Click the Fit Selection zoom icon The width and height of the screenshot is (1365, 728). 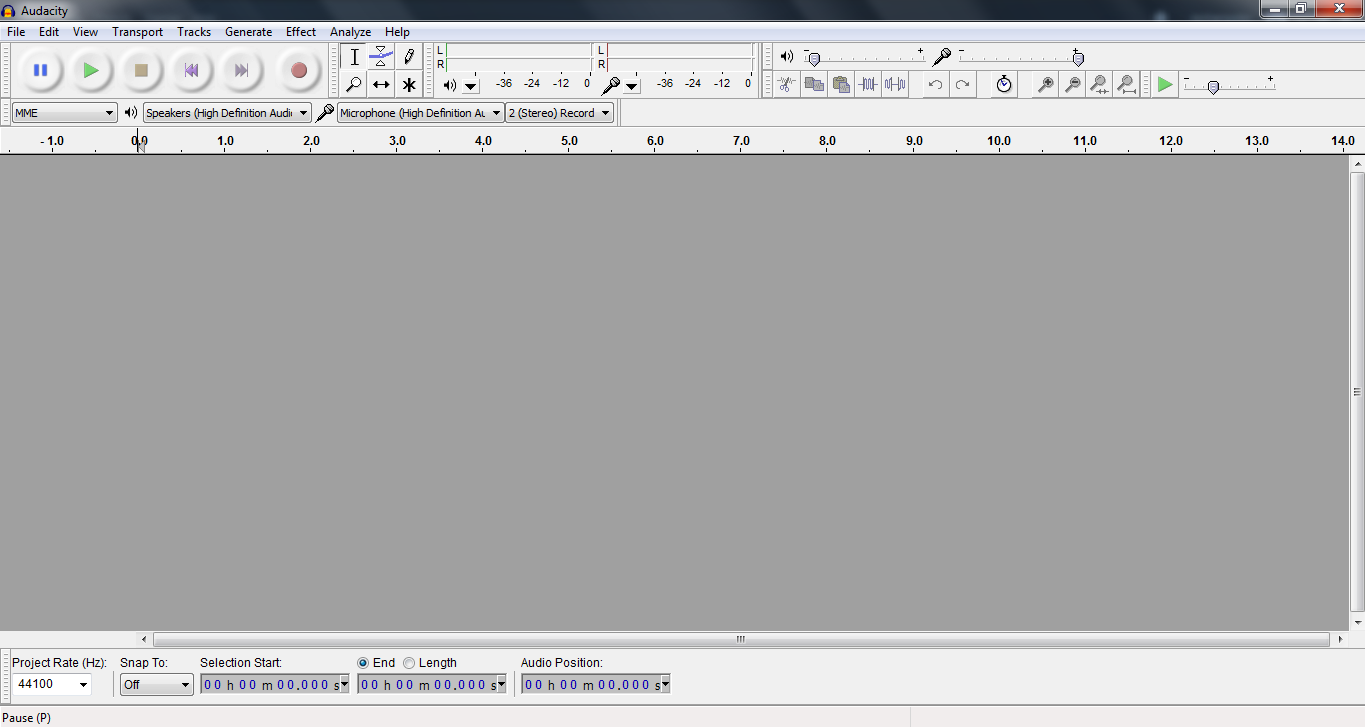click(x=1099, y=84)
